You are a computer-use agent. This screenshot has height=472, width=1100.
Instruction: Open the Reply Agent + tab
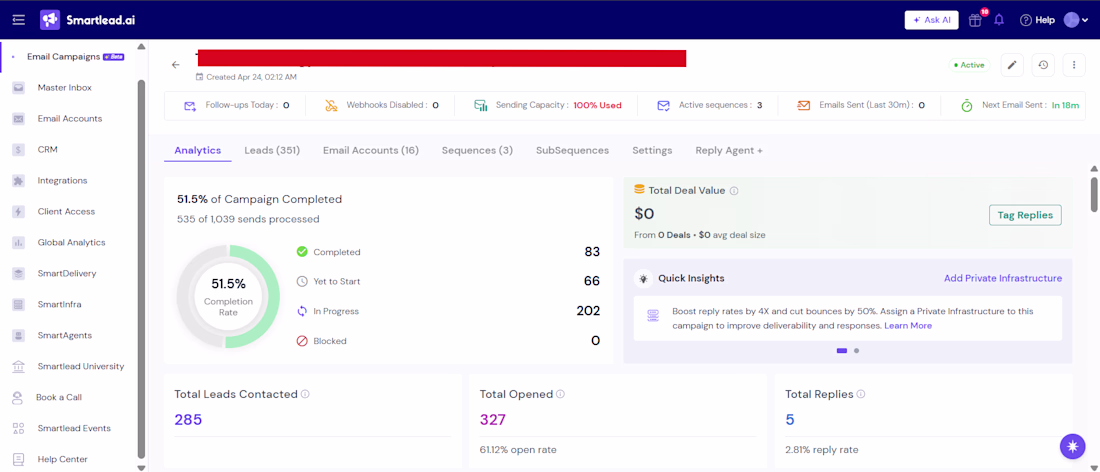pyautogui.click(x=729, y=151)
